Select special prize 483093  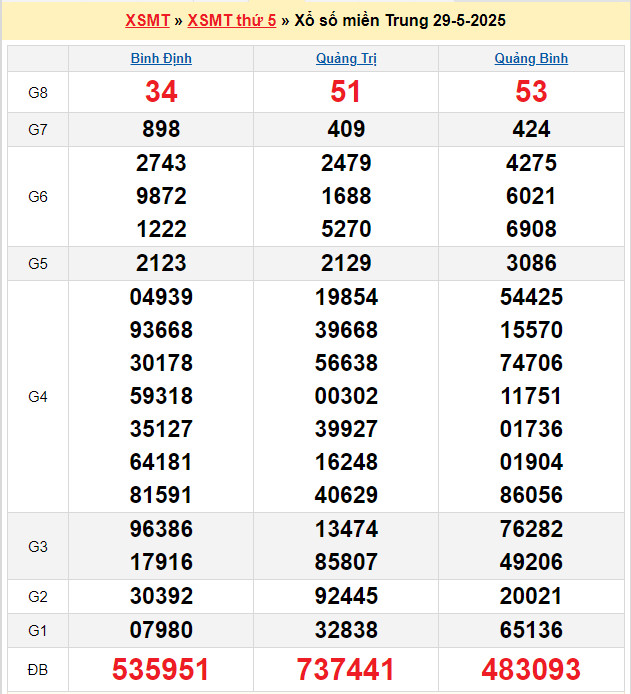pos(531,669)
